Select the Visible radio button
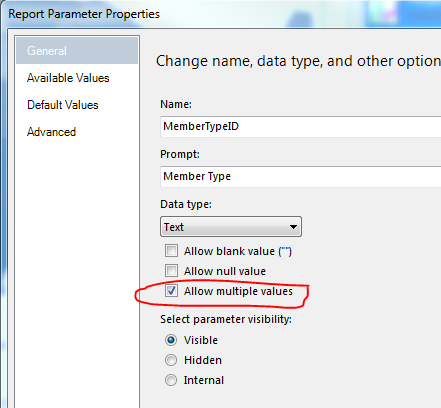Image resolution: width=441 pixels, height=408 pixels. coord(171,340)
